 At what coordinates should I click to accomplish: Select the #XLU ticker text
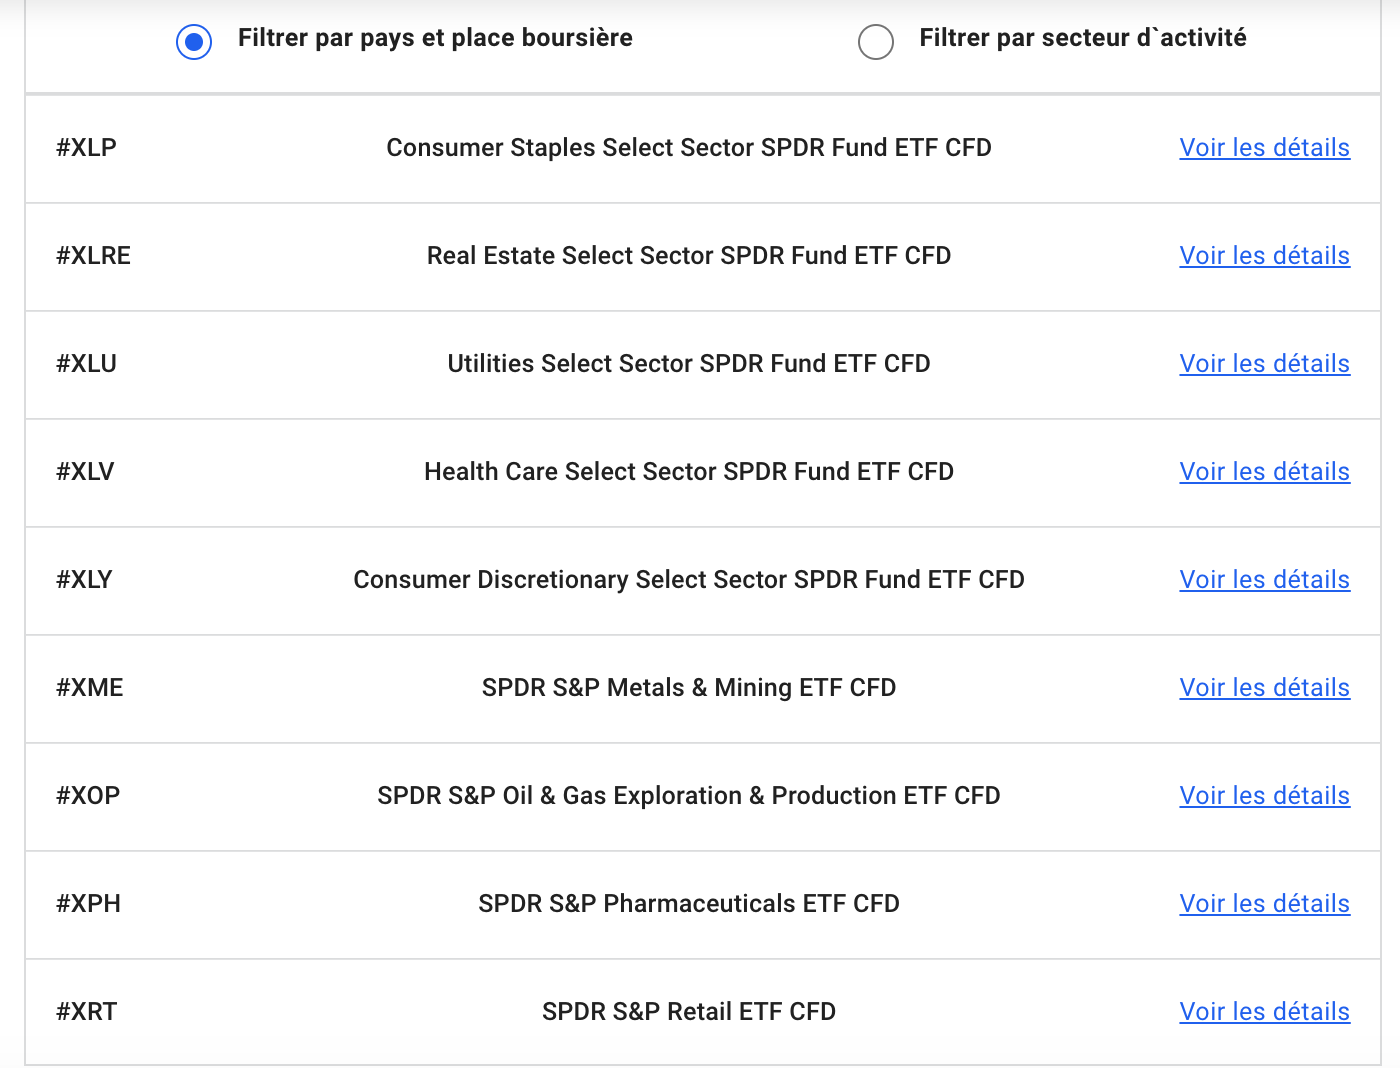pyautogui.click(x=86, y=364)
